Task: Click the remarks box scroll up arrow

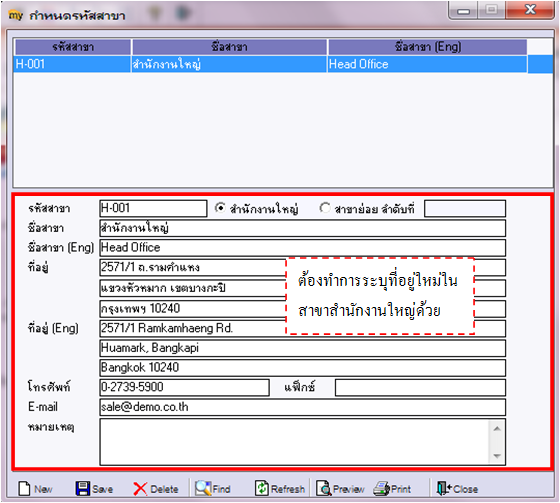Action: coord(497,428)
